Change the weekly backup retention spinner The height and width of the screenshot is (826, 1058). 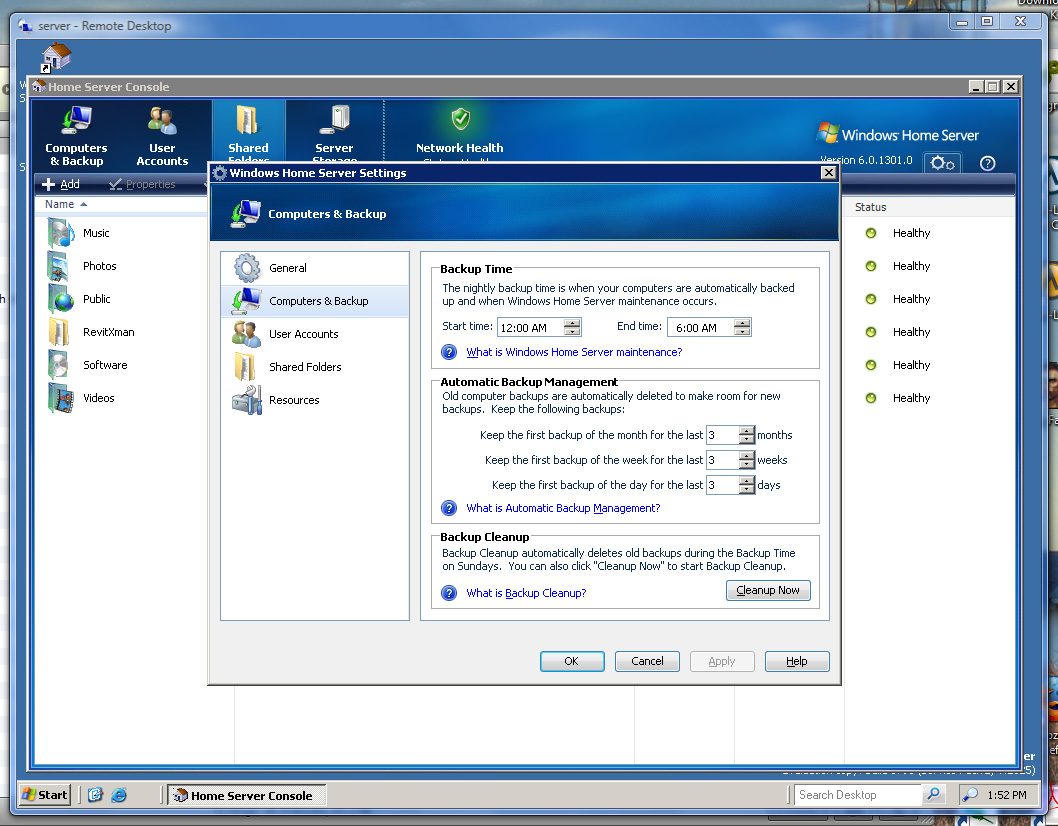747,460
